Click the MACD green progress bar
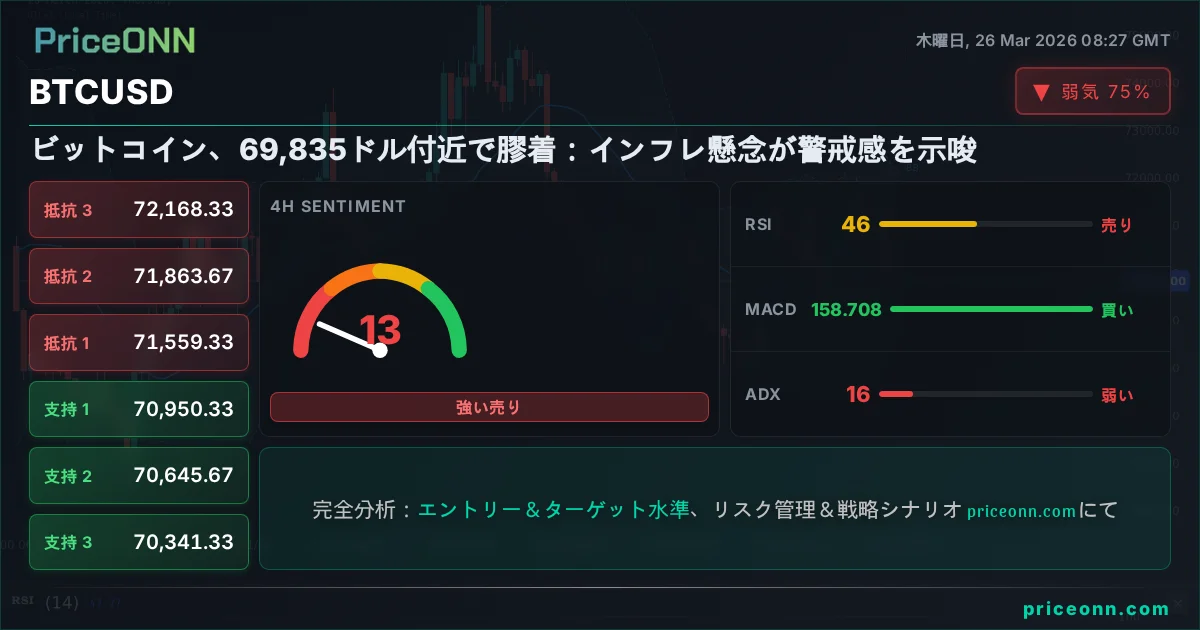 point(990,309)
